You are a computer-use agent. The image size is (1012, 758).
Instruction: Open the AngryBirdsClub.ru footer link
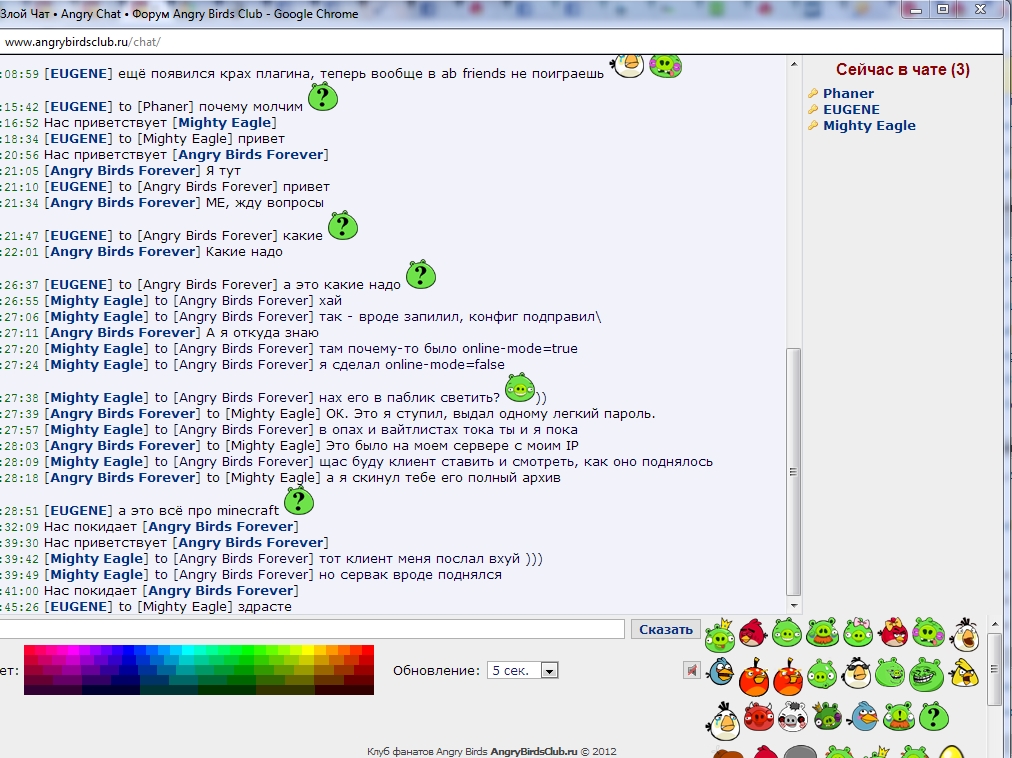point(534,752)
